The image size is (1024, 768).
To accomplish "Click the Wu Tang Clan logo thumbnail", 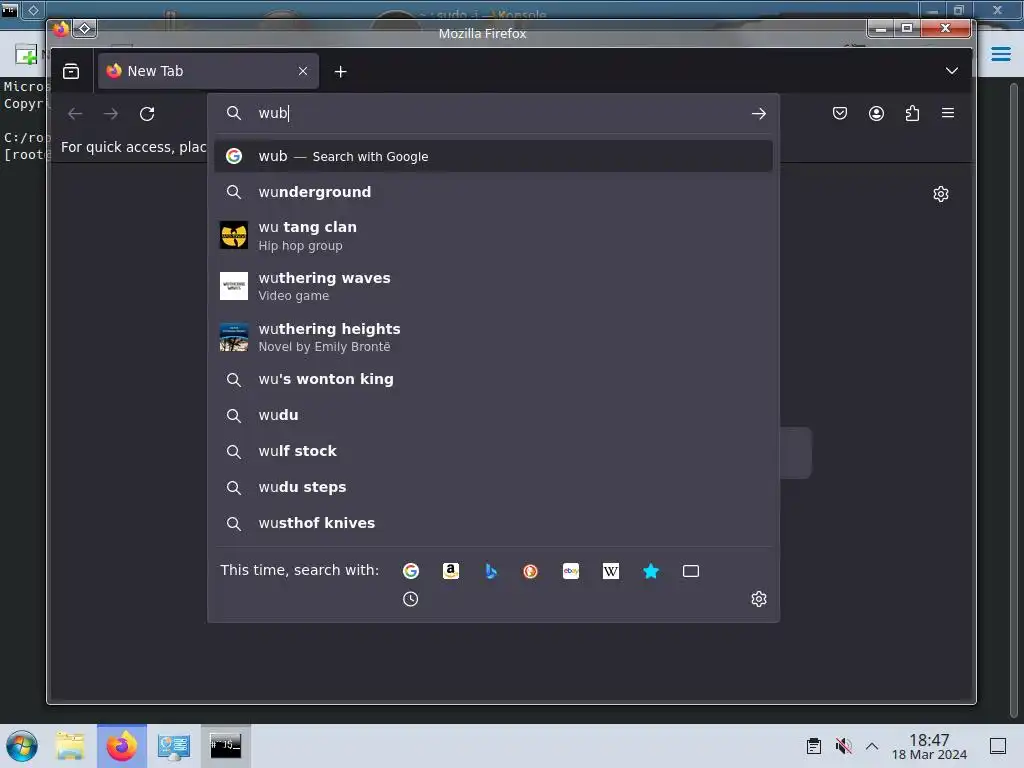I will (234, 235).
